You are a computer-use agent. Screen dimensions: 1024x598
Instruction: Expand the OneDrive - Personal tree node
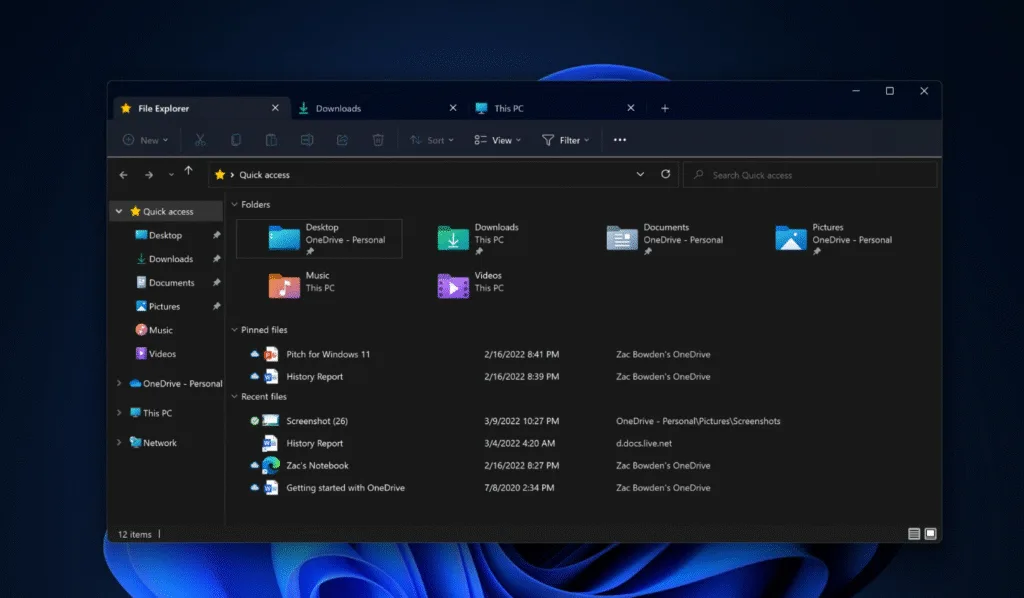point(120,383)
